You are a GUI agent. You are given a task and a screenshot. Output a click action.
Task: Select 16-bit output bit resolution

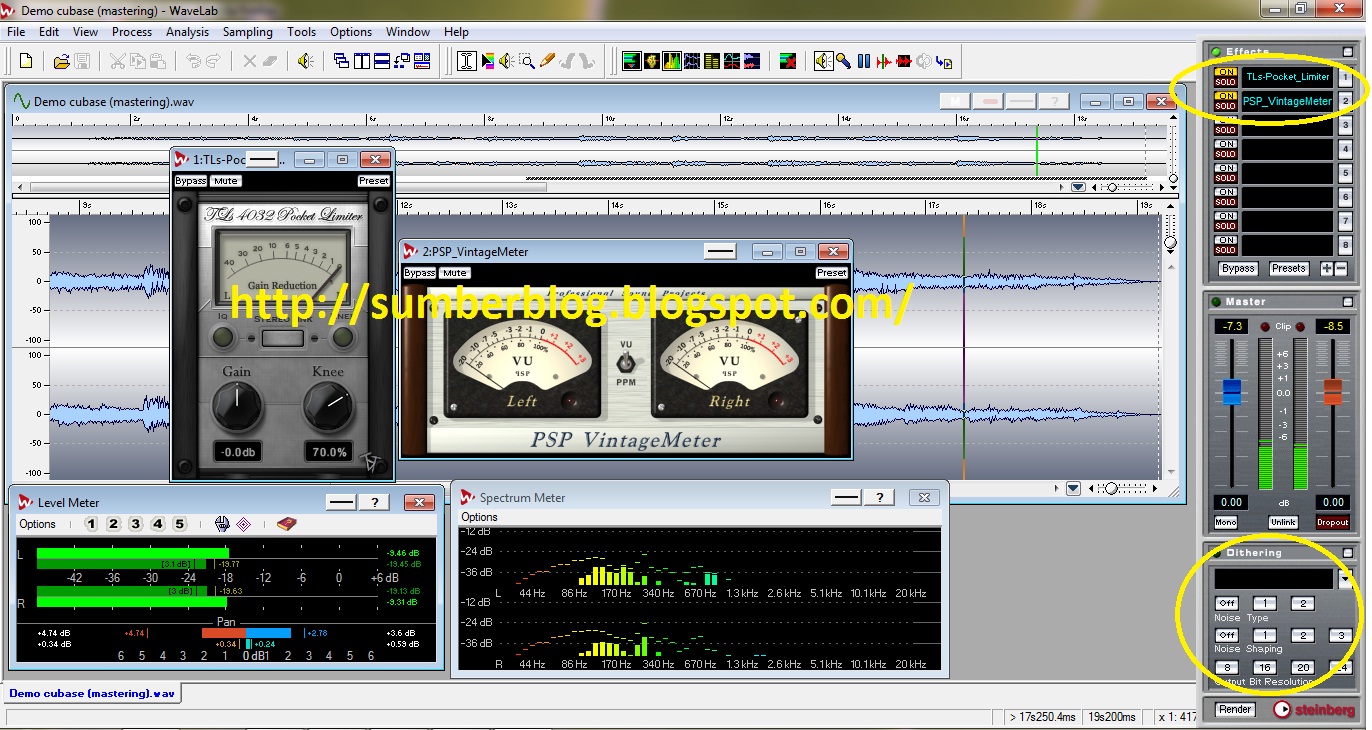click(x=1265, y=667)
